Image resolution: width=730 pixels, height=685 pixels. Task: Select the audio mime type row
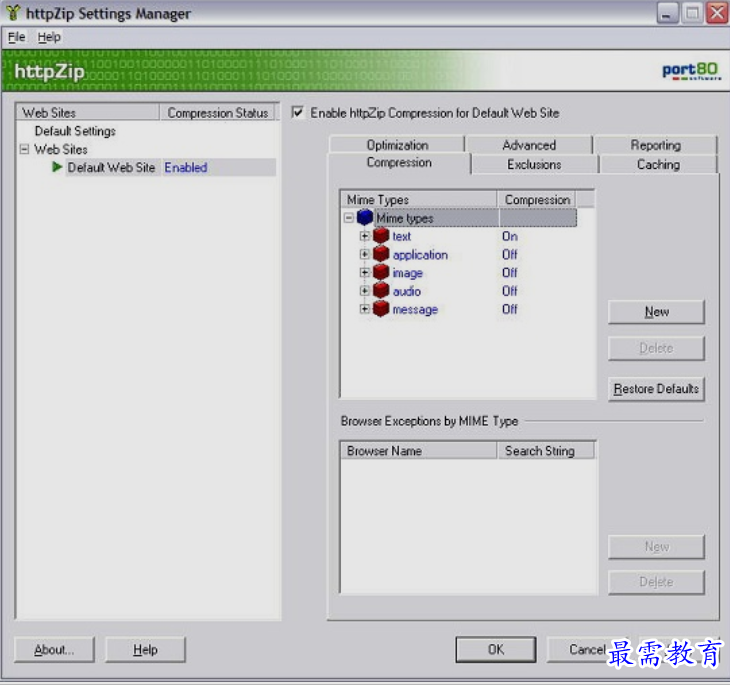(406, 291)
